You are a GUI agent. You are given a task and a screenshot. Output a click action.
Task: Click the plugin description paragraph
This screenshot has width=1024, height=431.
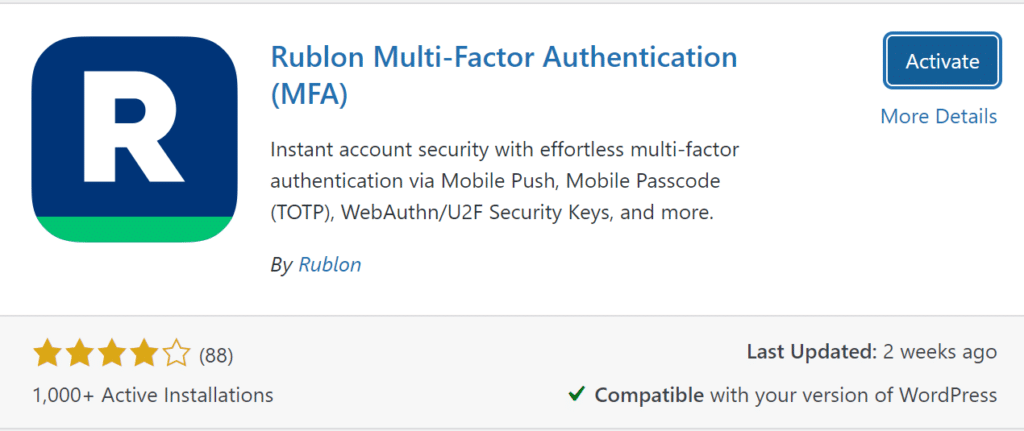point(504,181)
